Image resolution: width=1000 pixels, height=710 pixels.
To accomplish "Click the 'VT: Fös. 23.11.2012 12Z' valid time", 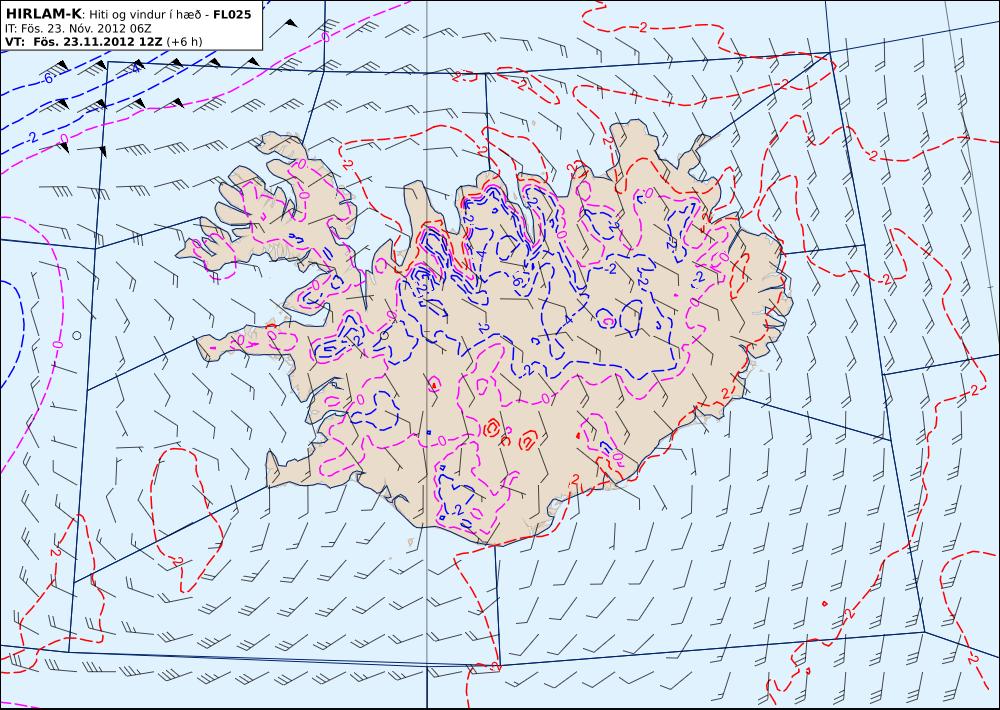I will pos(84,42).
